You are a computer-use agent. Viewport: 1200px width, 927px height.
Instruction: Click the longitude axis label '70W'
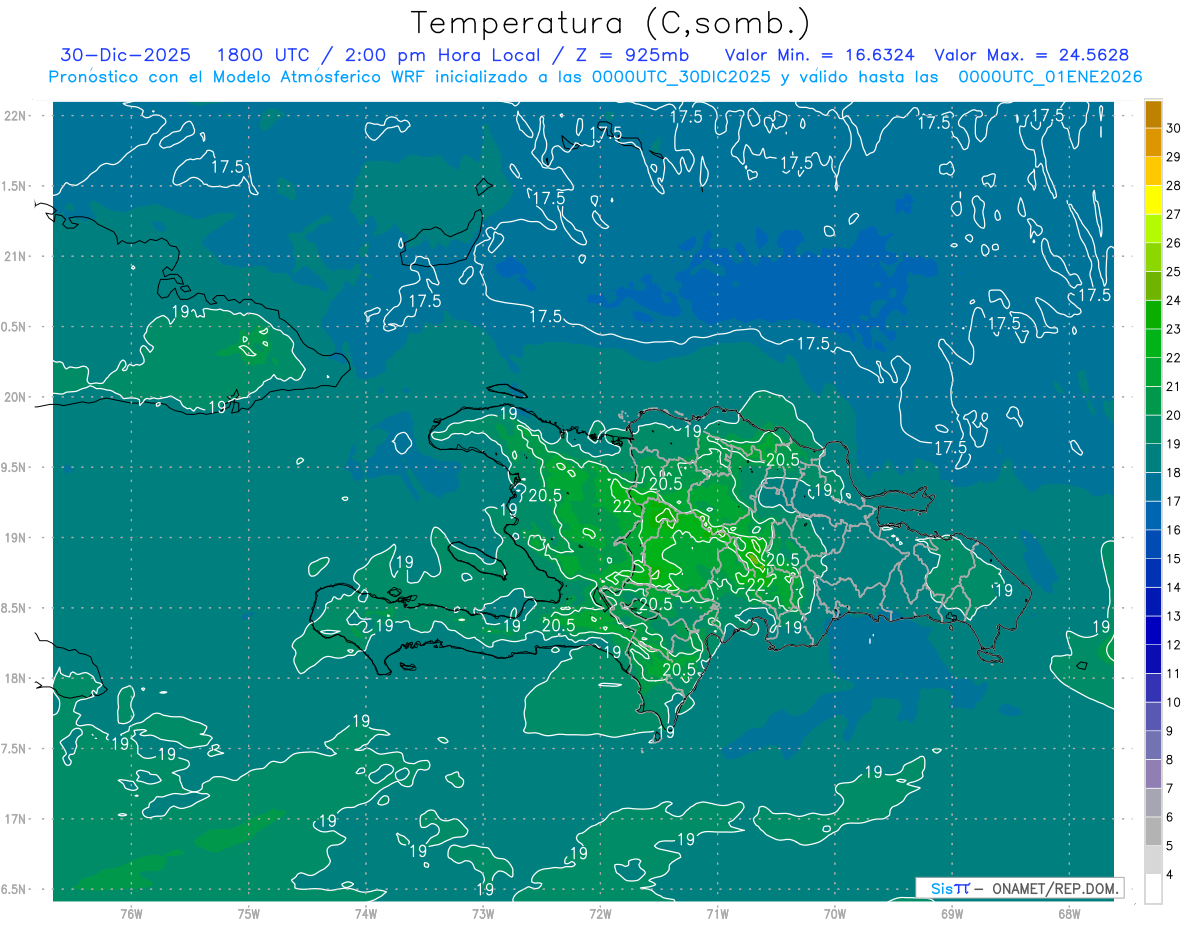pos(835,913)
